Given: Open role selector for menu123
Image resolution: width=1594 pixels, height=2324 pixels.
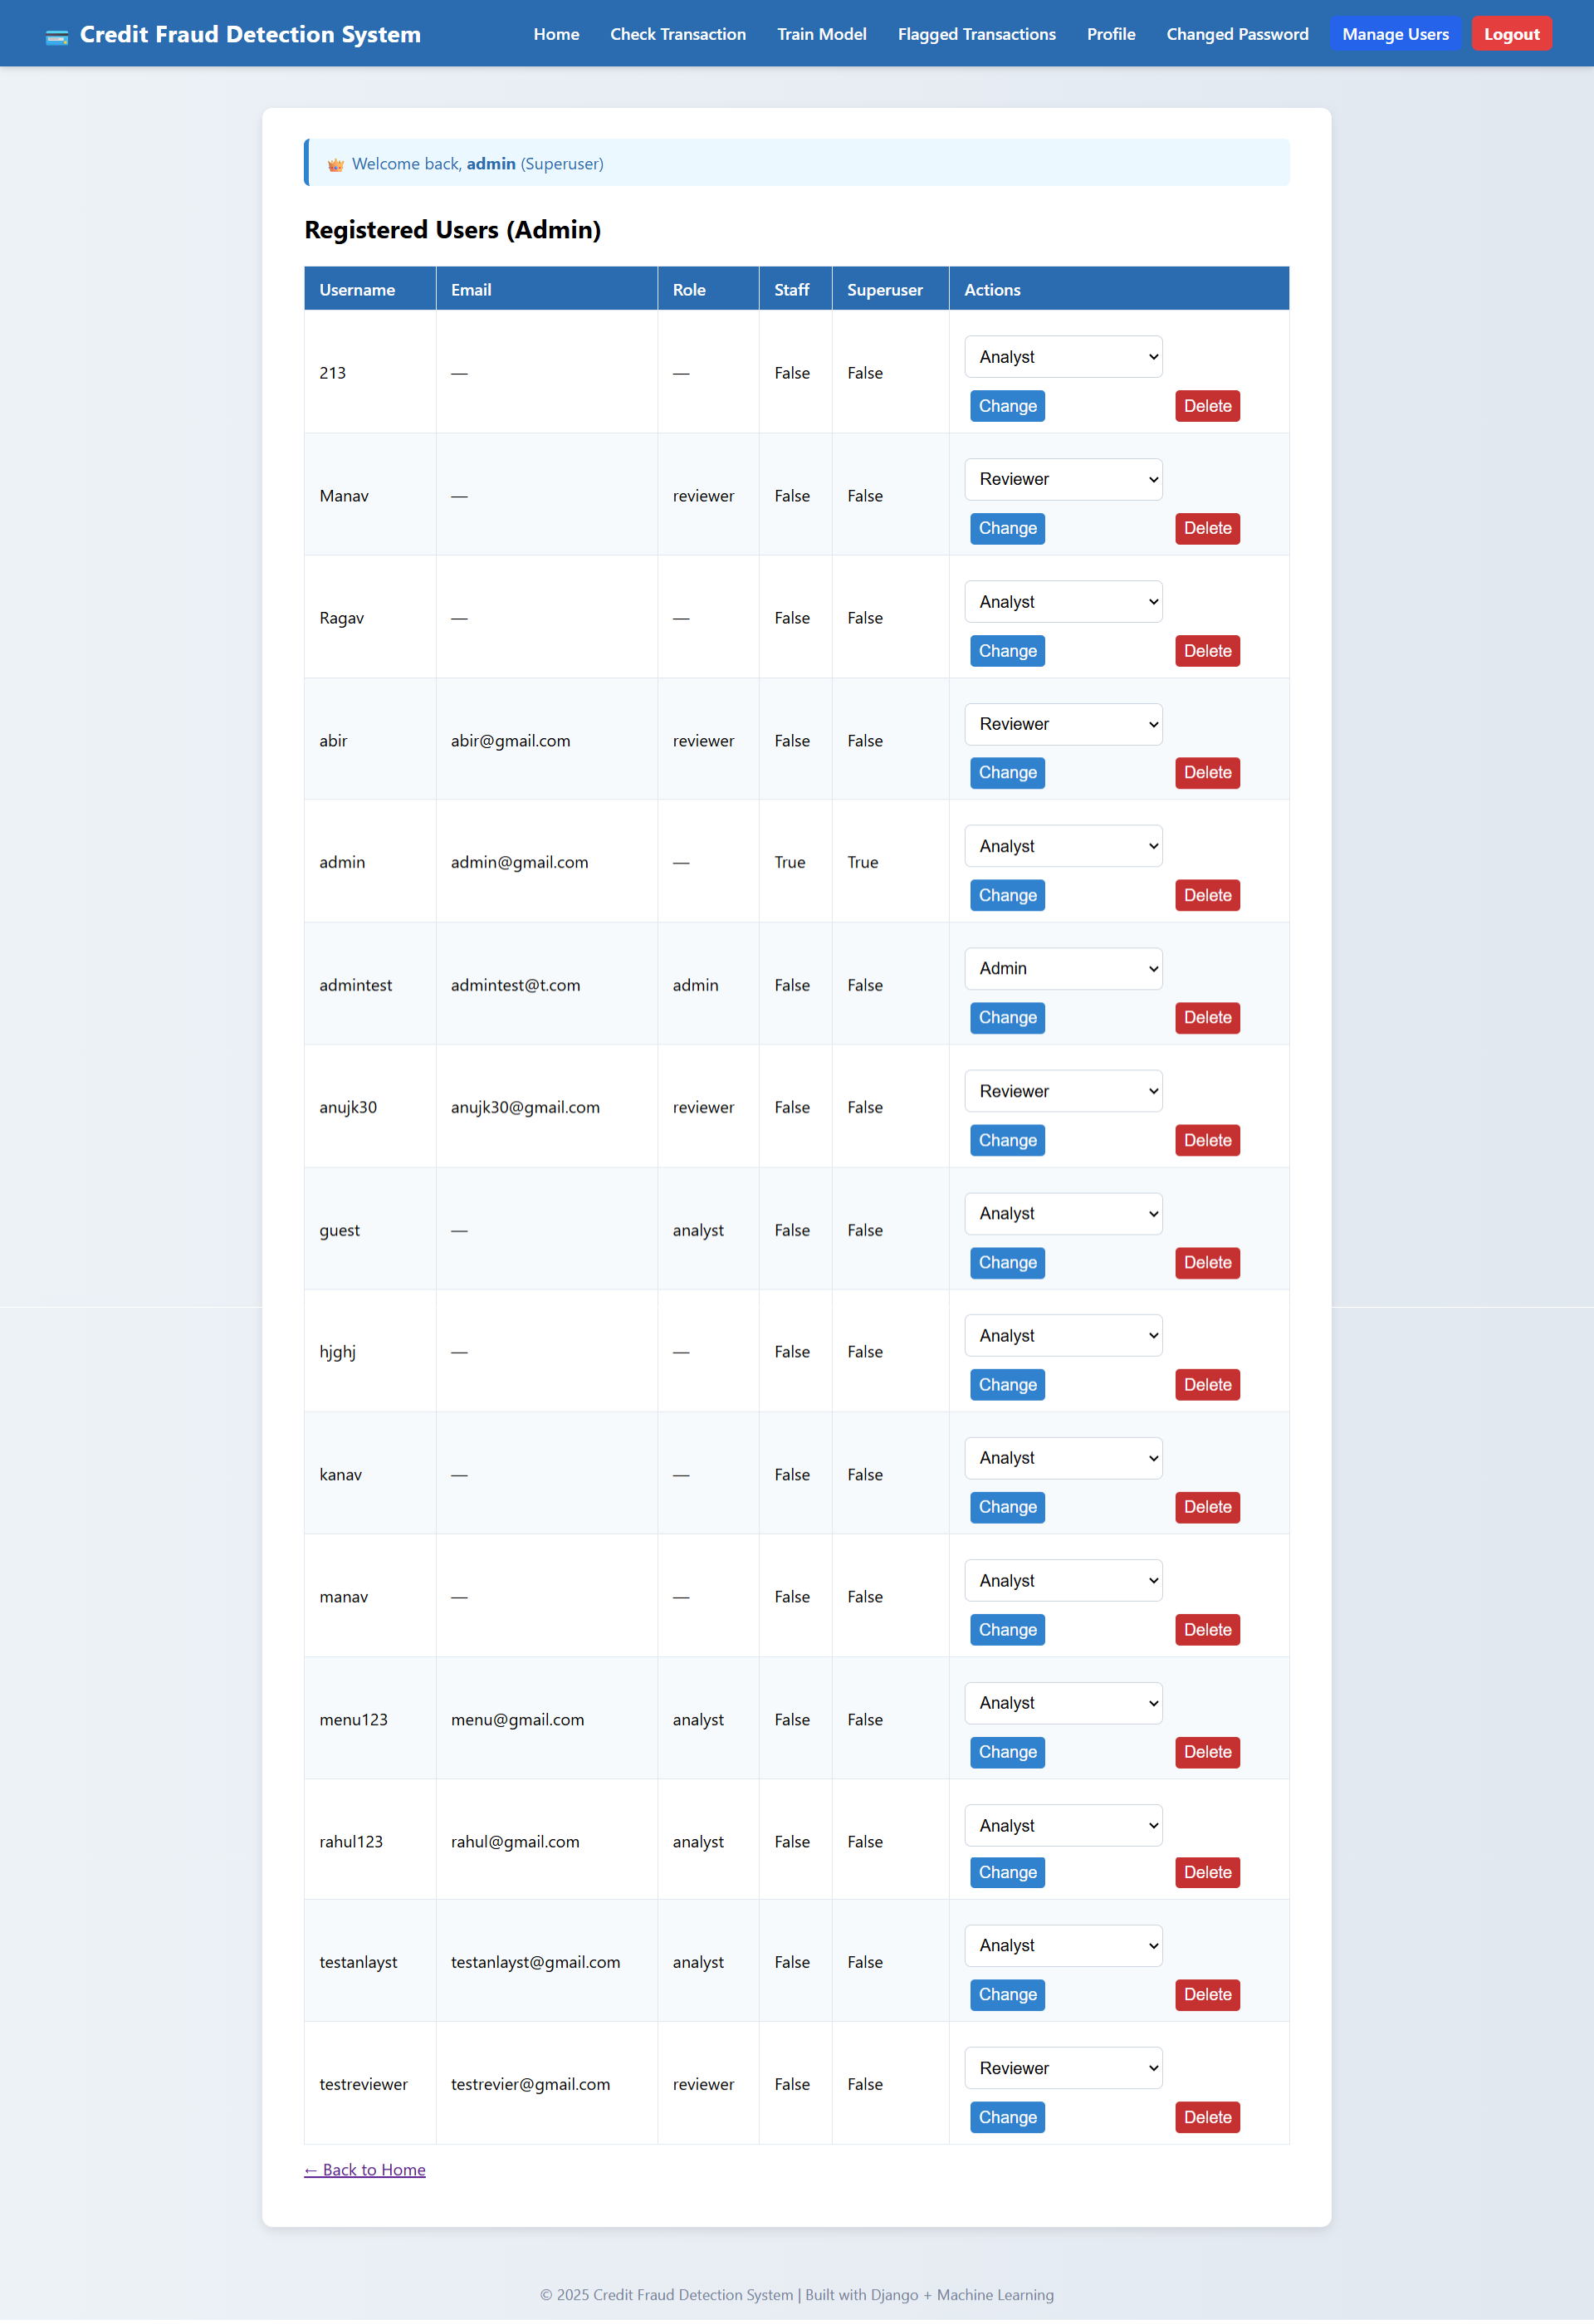Looking at the screenshot, I should 1062,1702.
